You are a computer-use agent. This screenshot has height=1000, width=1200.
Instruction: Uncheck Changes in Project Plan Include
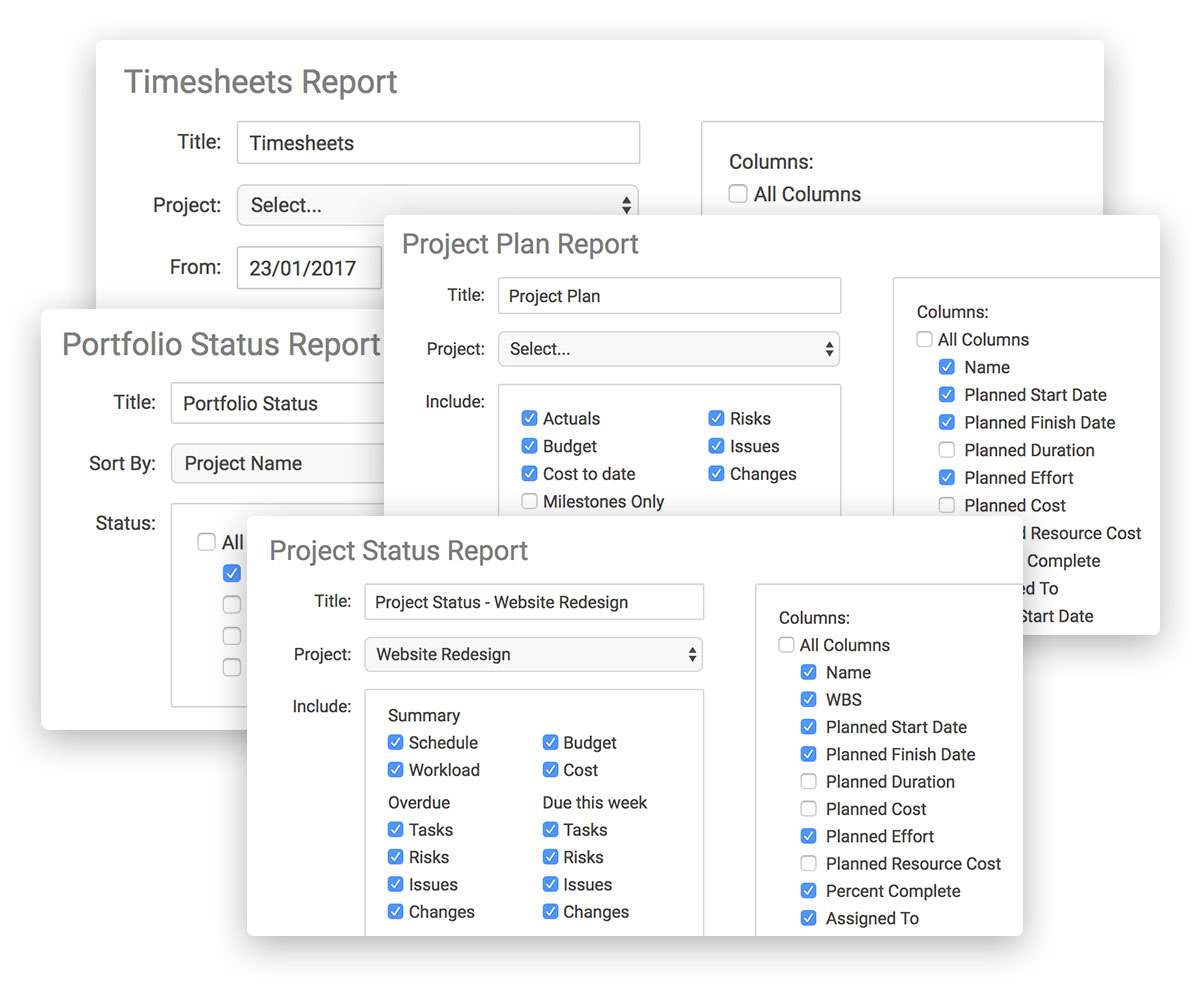pyautogui.click(x=716, y=474)
